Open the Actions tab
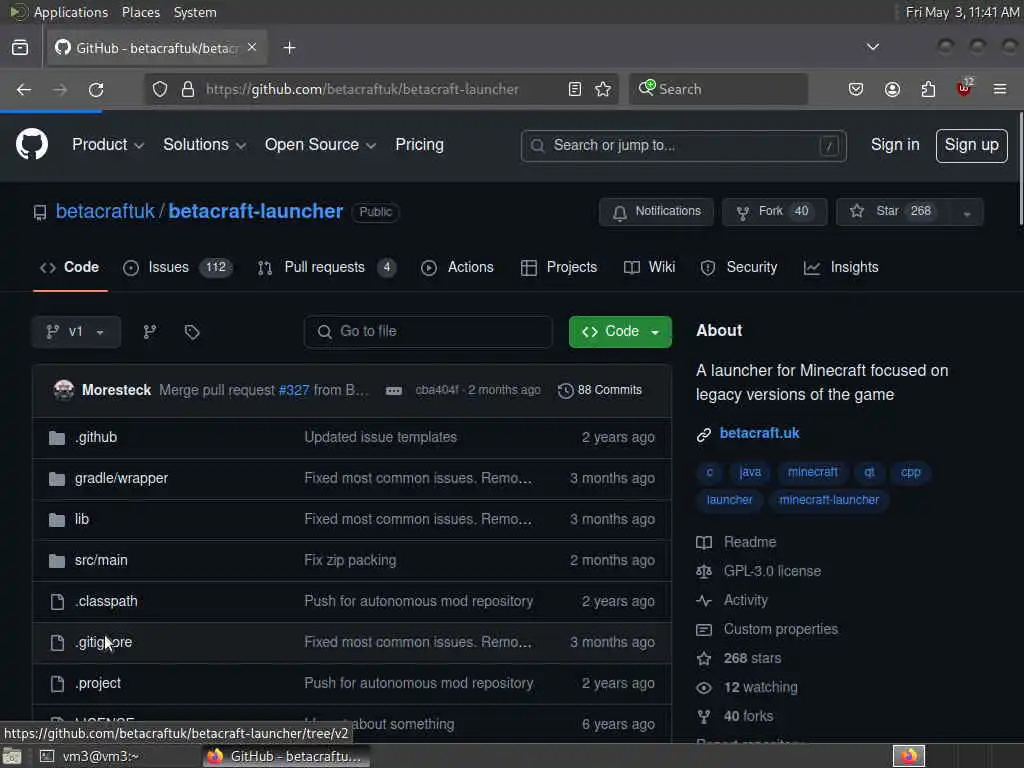 pyautogui.click(x=458, y=268)
